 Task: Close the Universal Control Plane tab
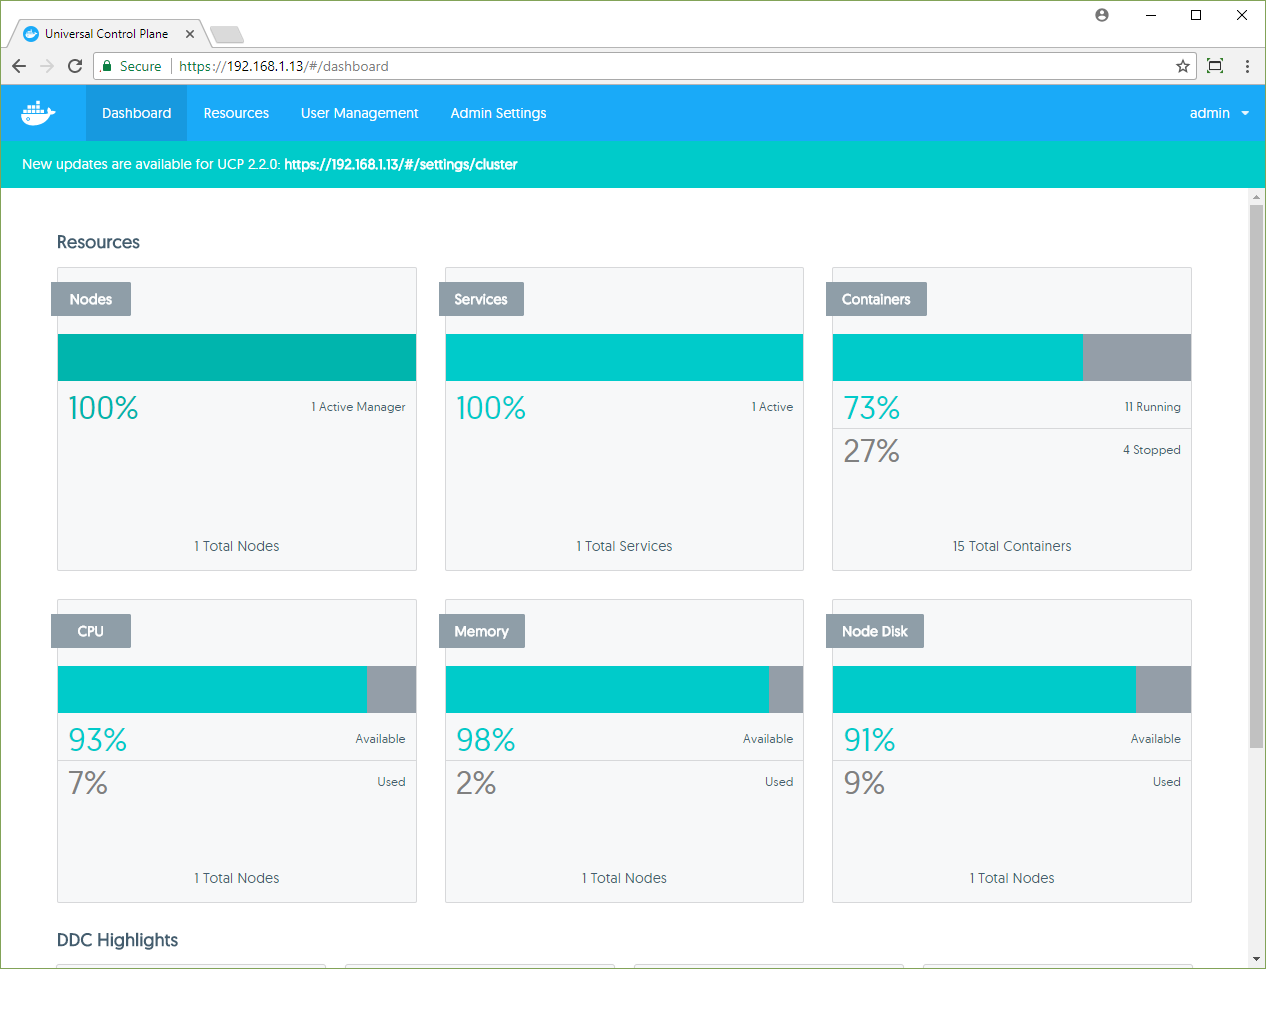point(190,34)
